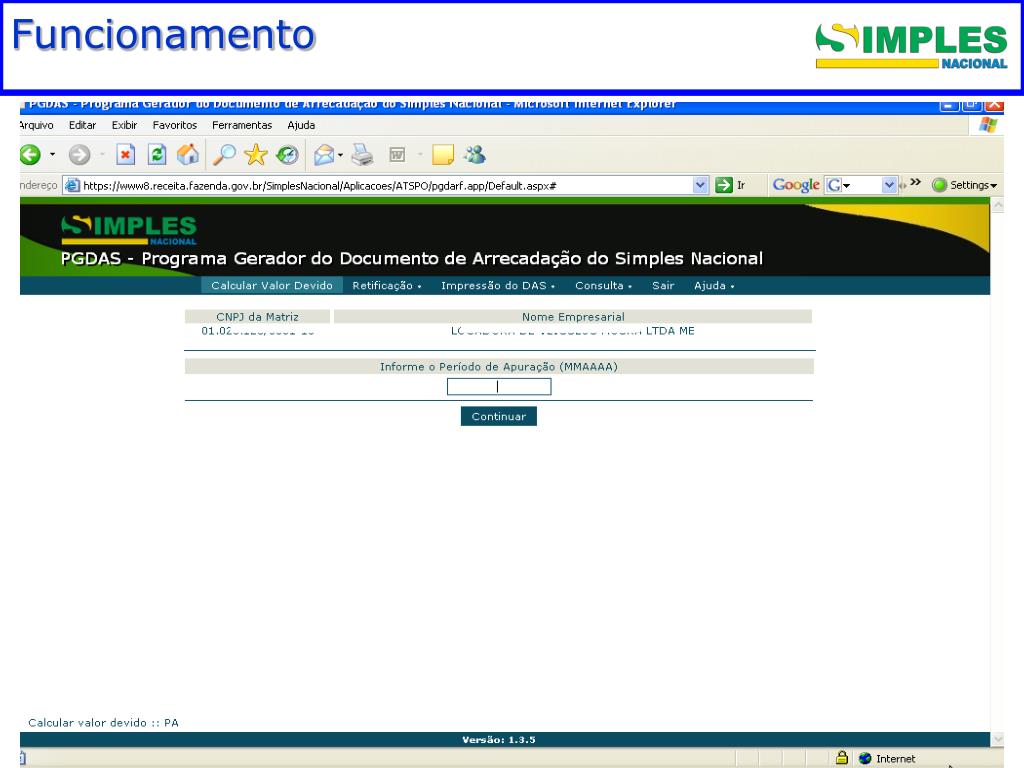Open the Arquivo menu
Image resolution: width=1024 pixels, height=768 pixels.
pos(37,125)
